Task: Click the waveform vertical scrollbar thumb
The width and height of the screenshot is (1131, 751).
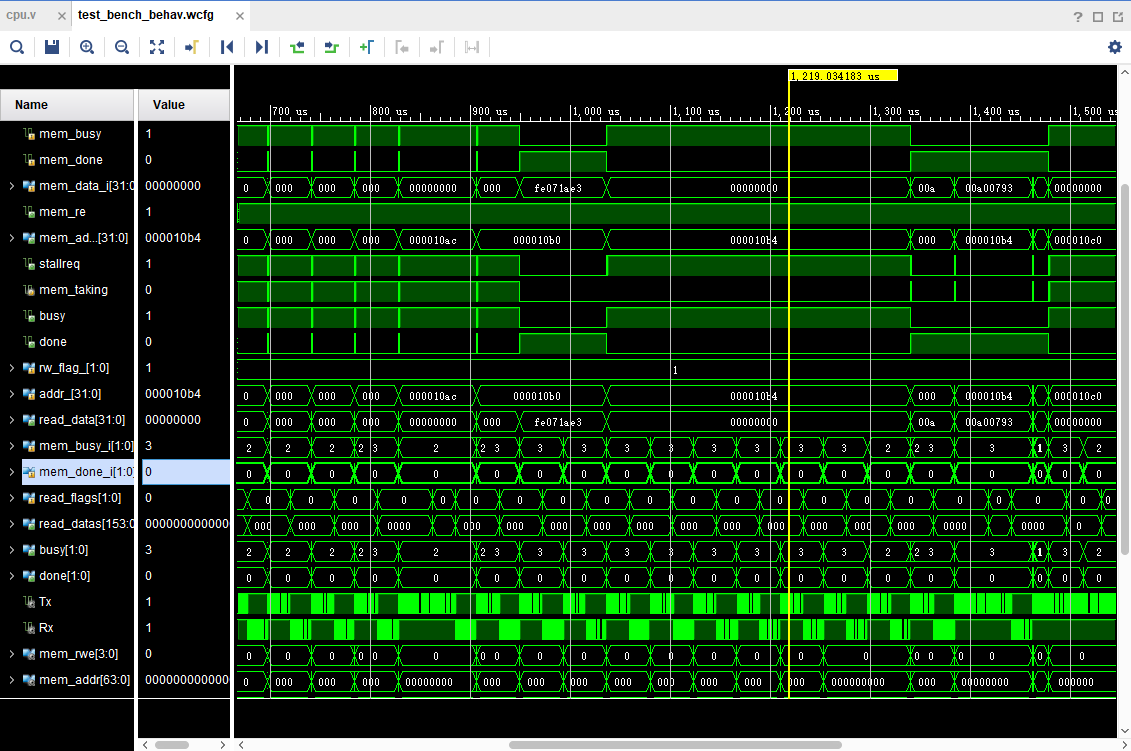Action: tap(1125, 369)
